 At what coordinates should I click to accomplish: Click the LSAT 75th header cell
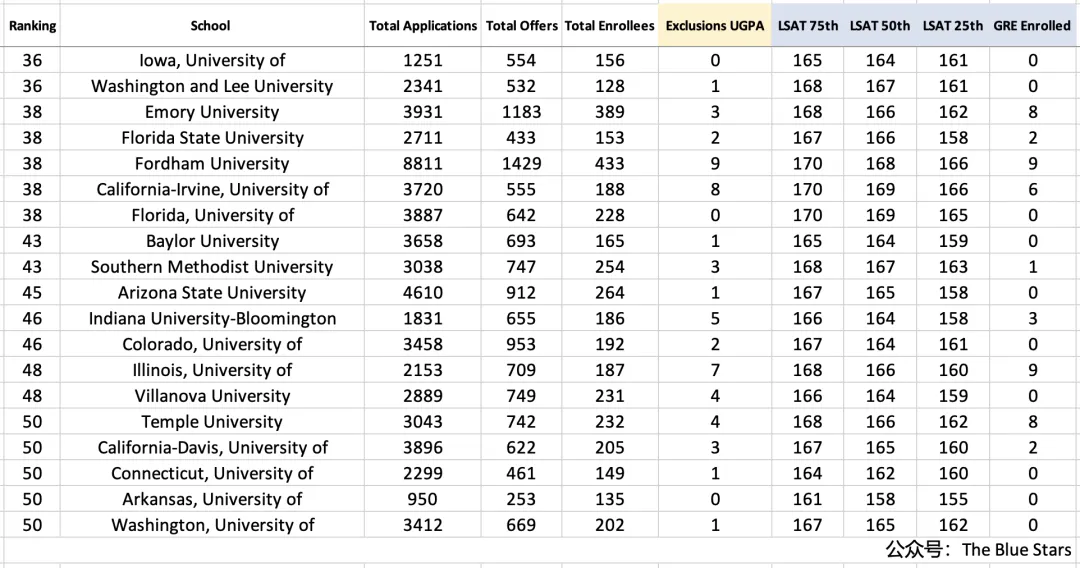pos(807,26)
